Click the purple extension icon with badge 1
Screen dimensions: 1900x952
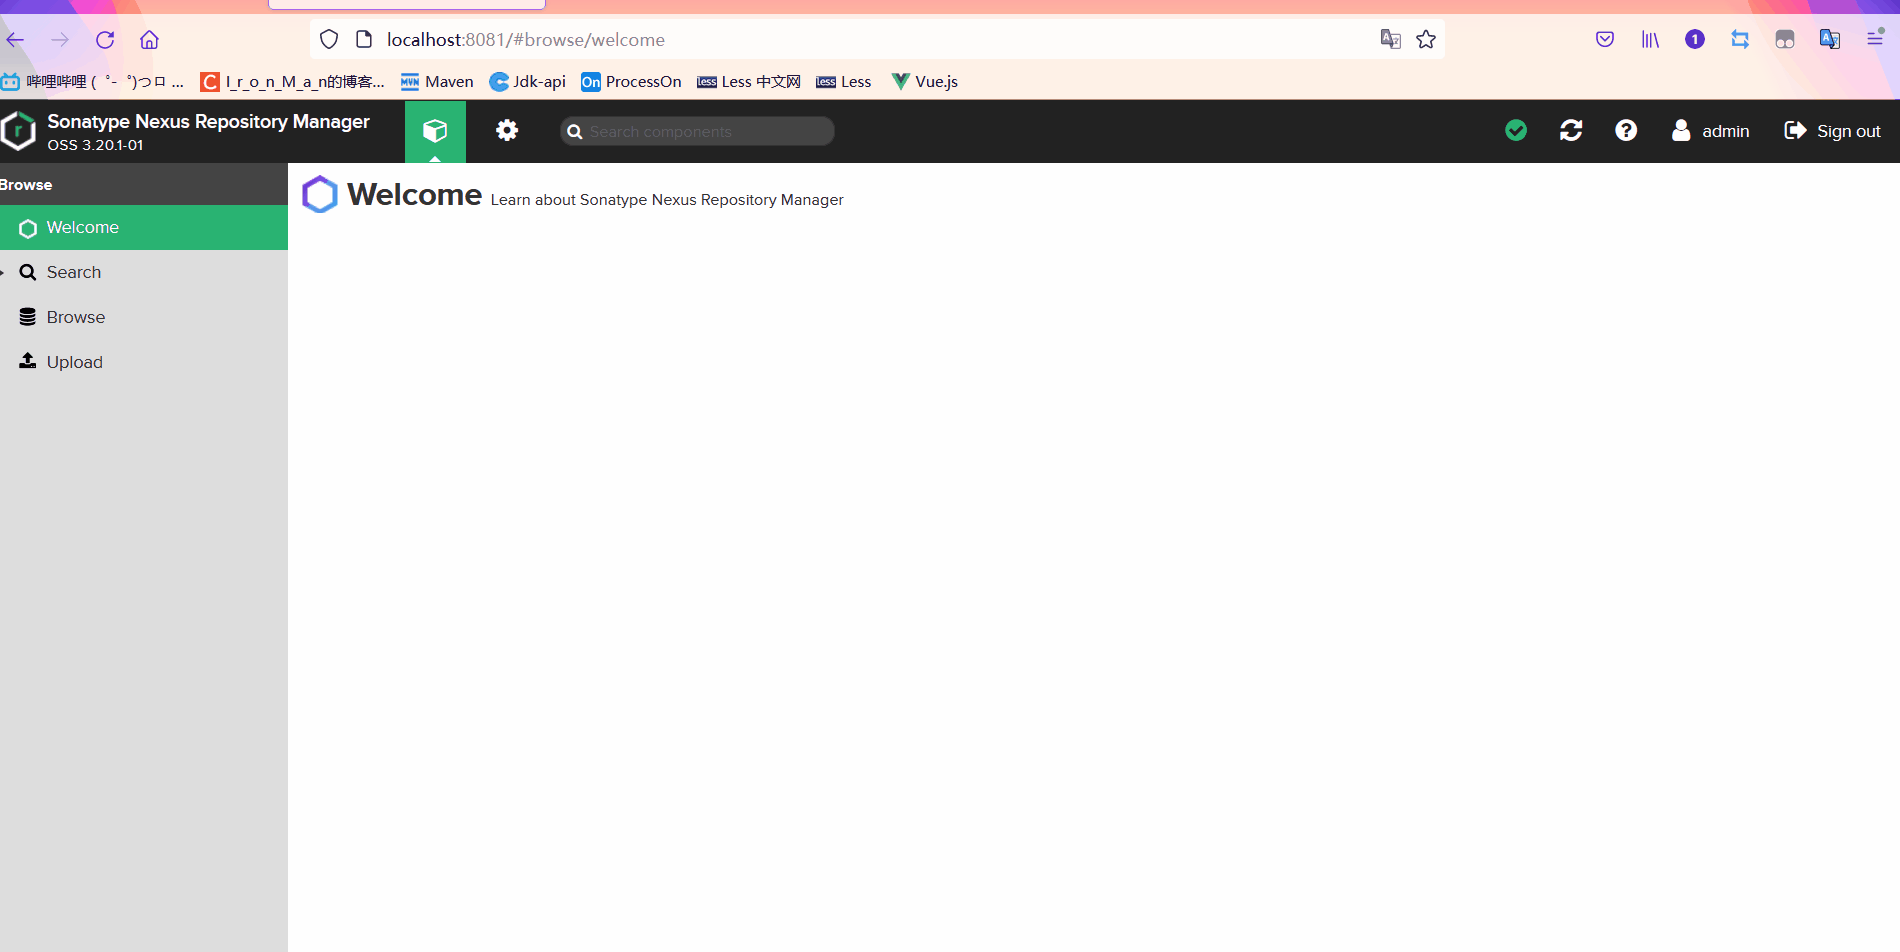[x=1695, y=39]
